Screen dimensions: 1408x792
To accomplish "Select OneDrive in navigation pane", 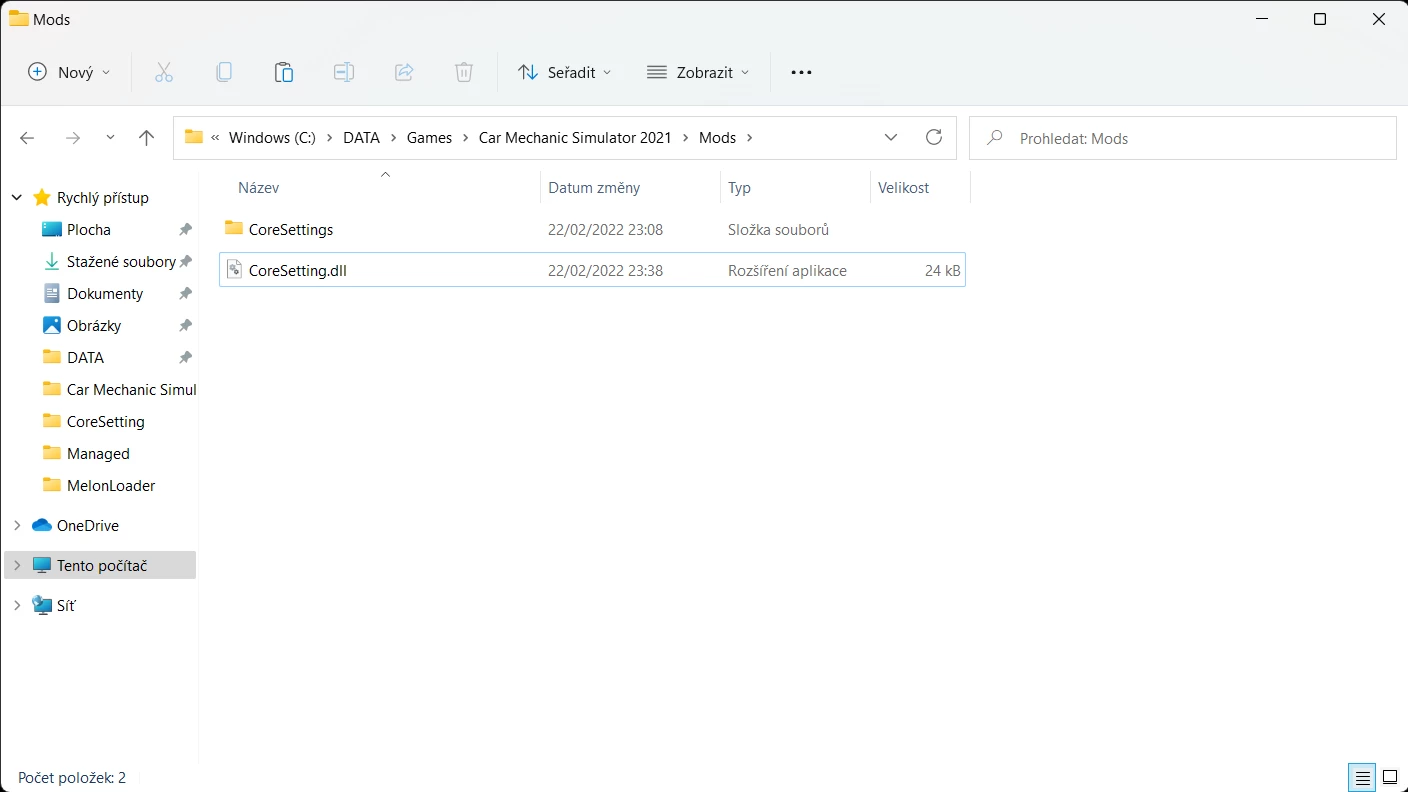I will coord(88,526).
